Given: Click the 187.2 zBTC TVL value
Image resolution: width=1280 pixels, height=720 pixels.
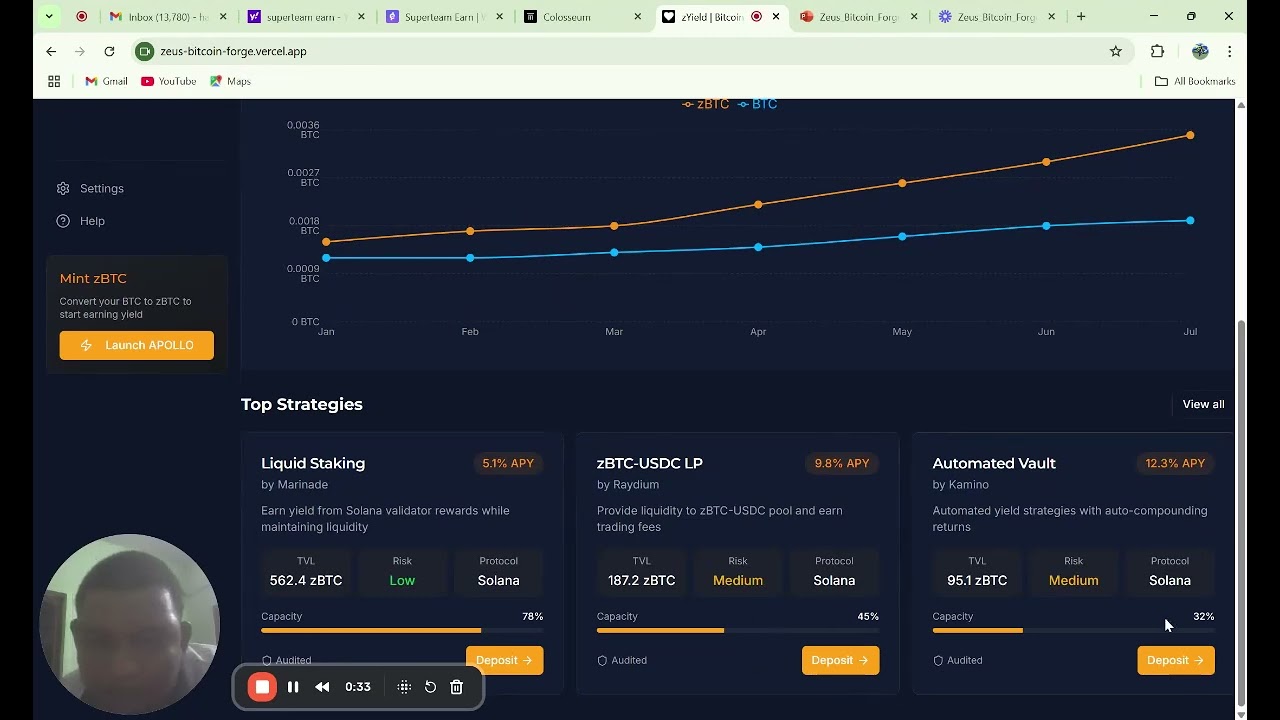Looking at the screenshot, I should tap(641, 580).
